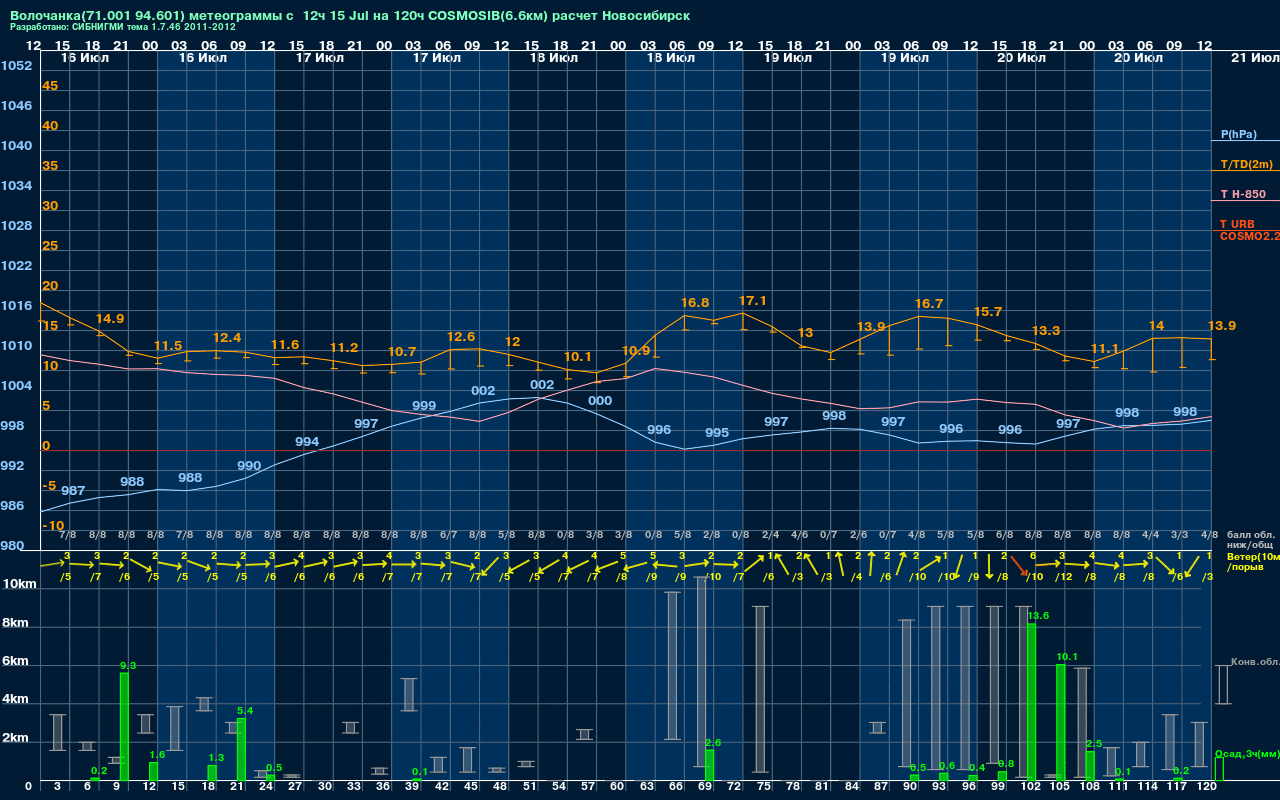Select the 1028 pressure axis label
The width and height of the screenshot is (1280, 800).
[x=16, y=226]
